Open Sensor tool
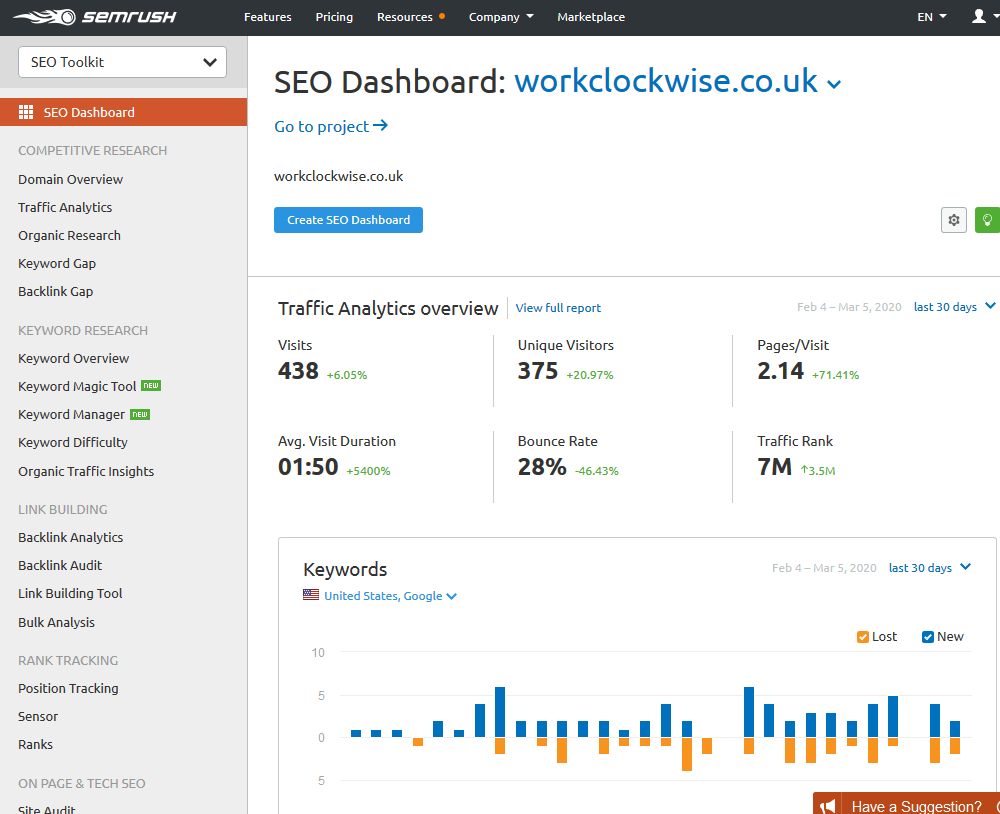 pos(38,716)
